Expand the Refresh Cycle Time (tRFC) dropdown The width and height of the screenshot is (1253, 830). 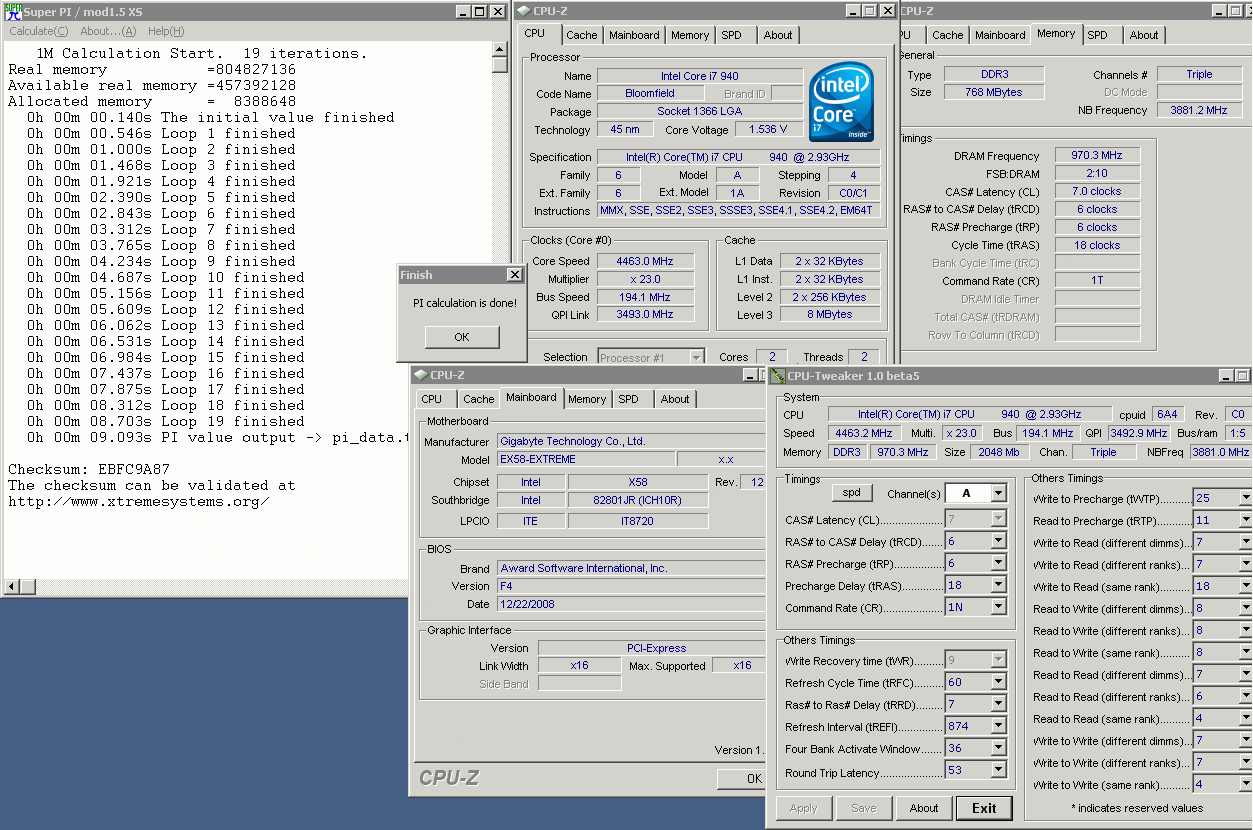997,682
